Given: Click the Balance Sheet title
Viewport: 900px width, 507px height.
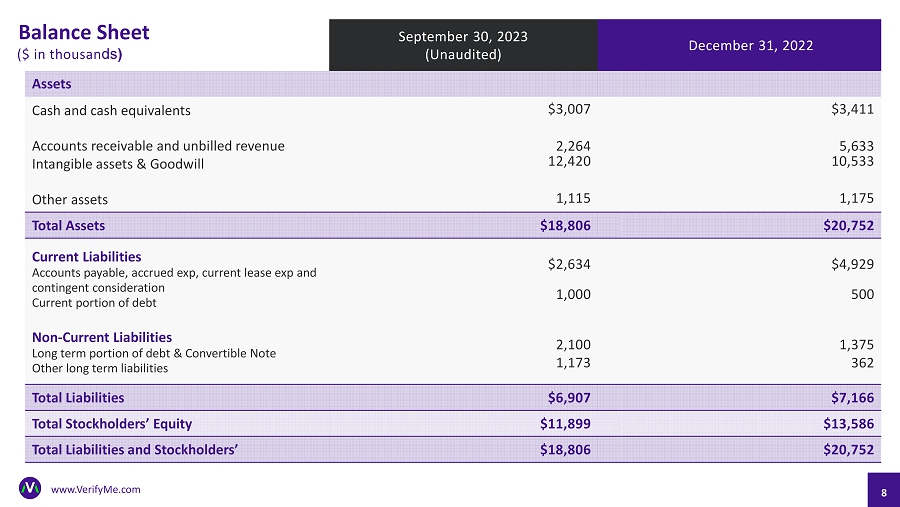Looking at the screenshot, I should tap(84, 32).
